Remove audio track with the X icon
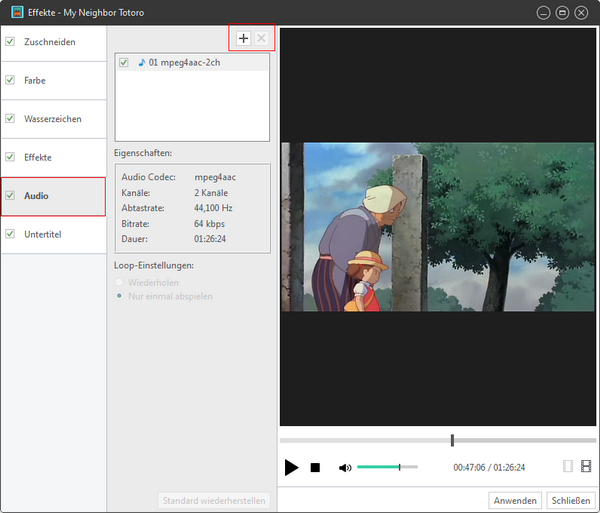Screen dimensions: 600x513 pyautogui.click(x=261, y=38)
